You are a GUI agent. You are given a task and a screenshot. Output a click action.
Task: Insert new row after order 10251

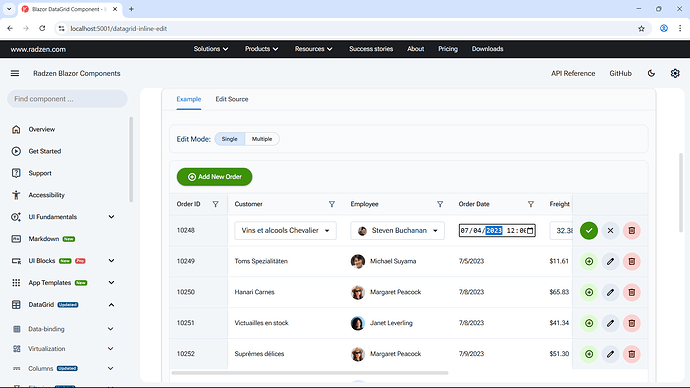[x=589, y=323]
